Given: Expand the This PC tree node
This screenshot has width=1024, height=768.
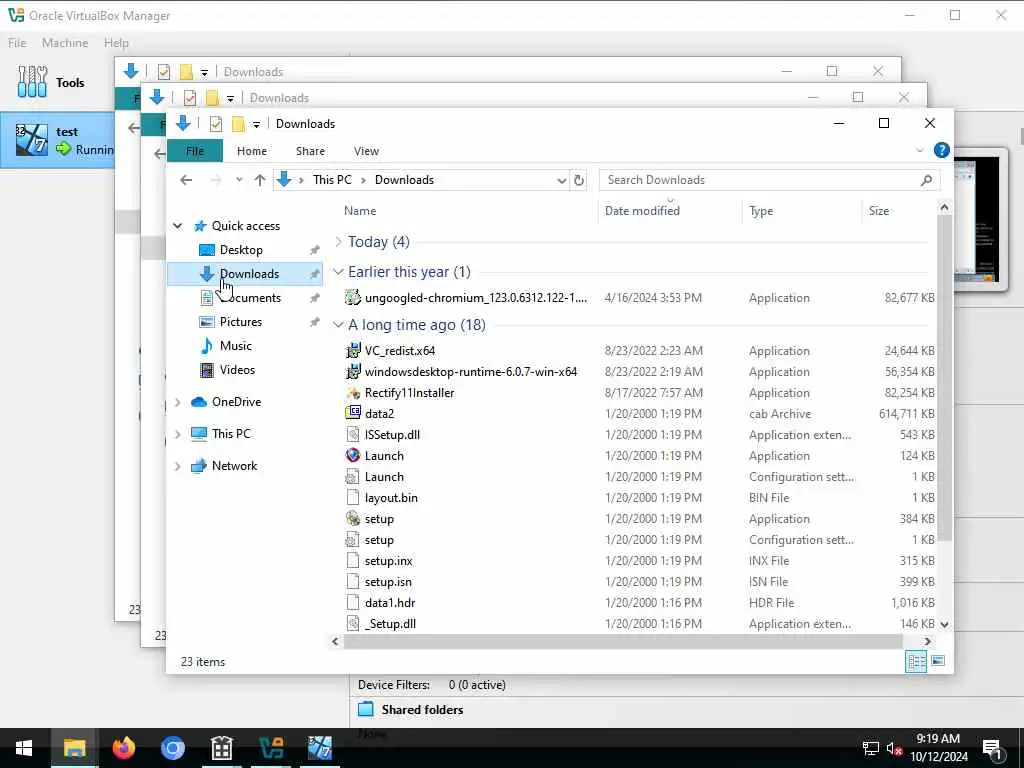Looking at the screenshot, I should pos(177,434).
